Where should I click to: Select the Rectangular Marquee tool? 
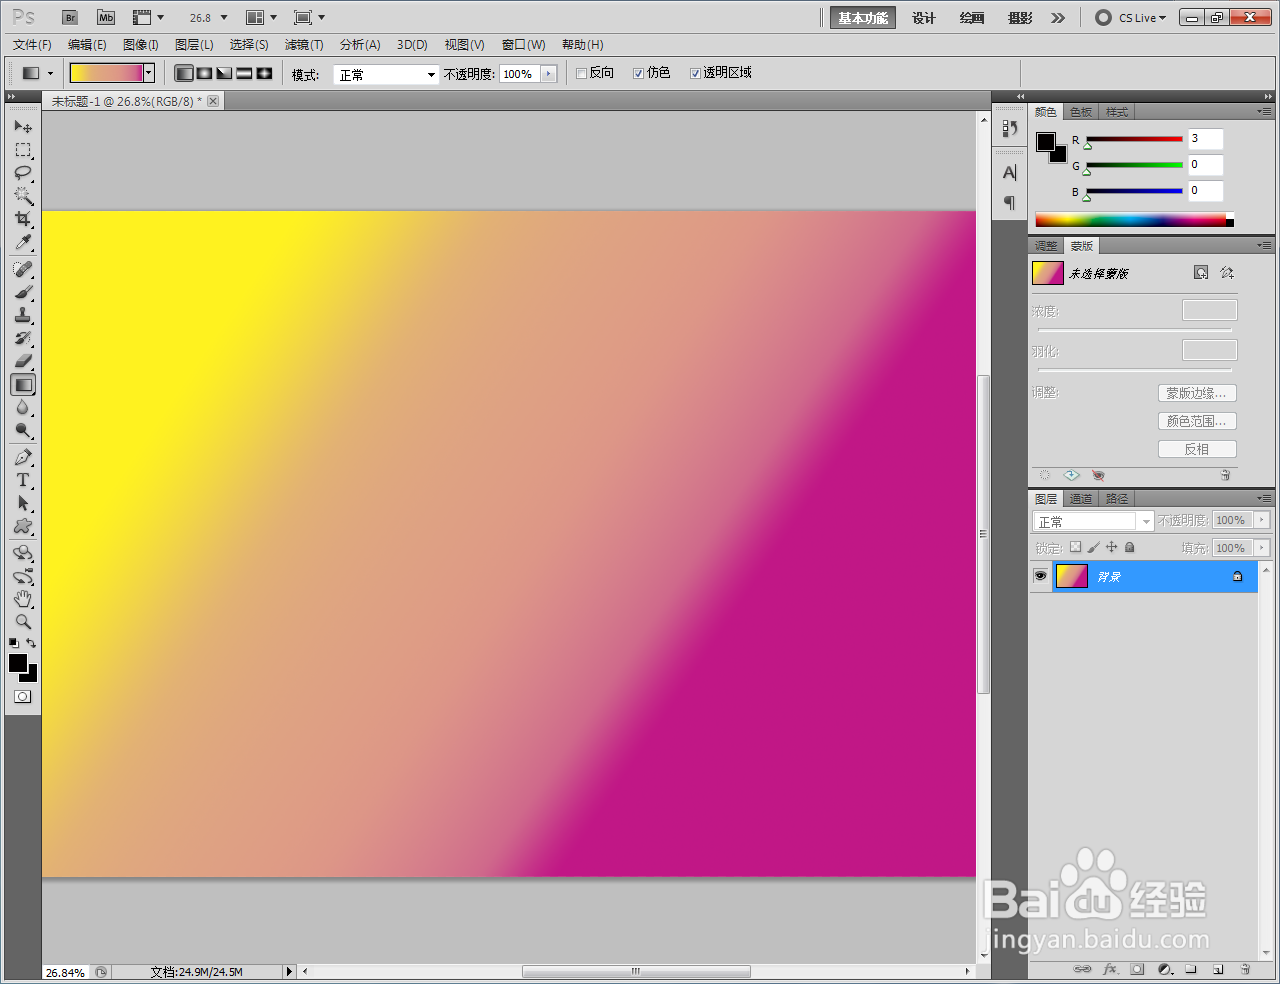tap(23, 150)
